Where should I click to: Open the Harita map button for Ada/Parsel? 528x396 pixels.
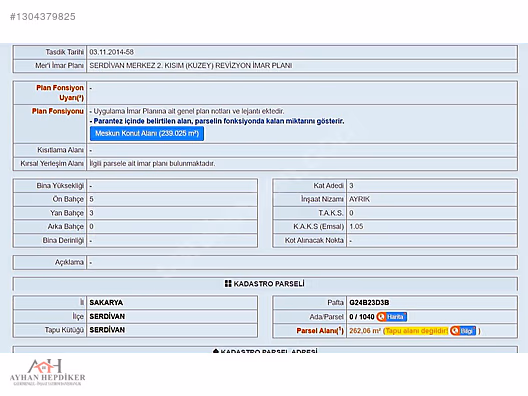392,317
